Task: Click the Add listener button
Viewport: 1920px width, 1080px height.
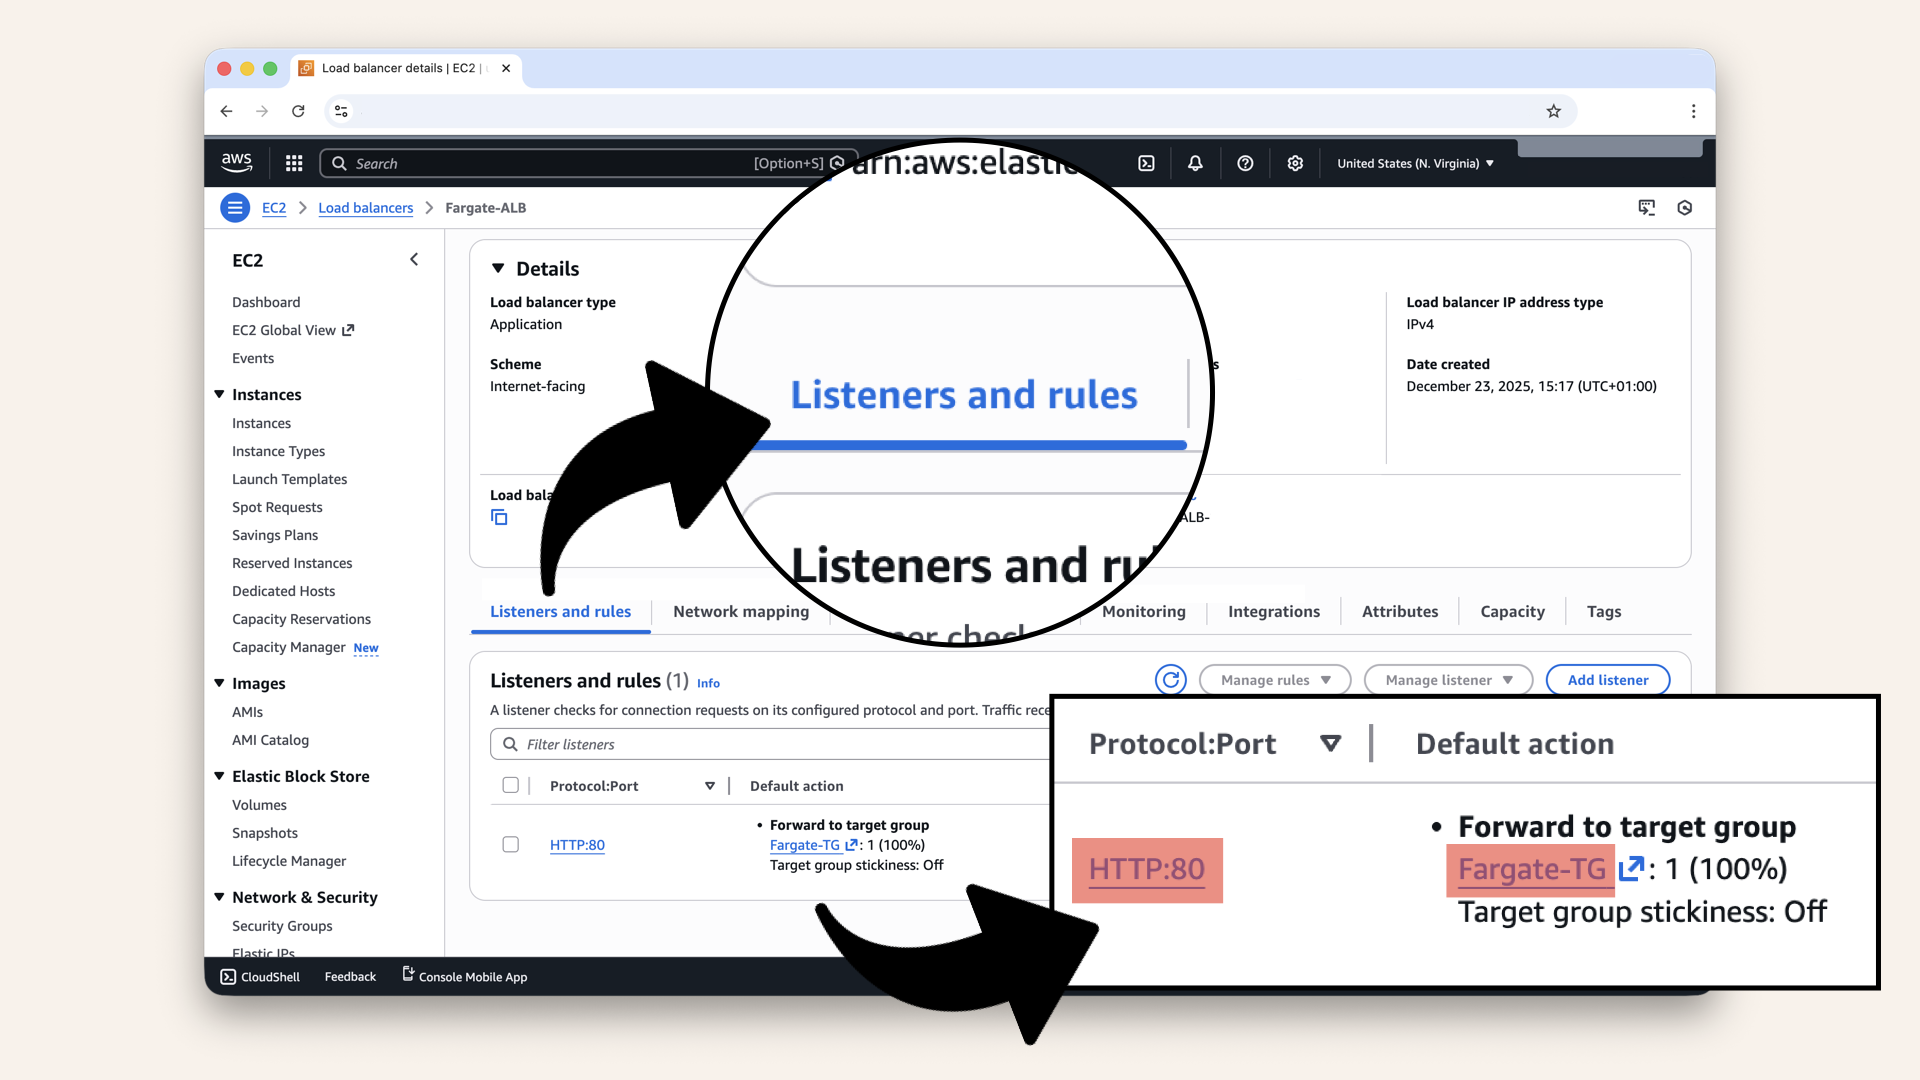Action: (1607, 679)
